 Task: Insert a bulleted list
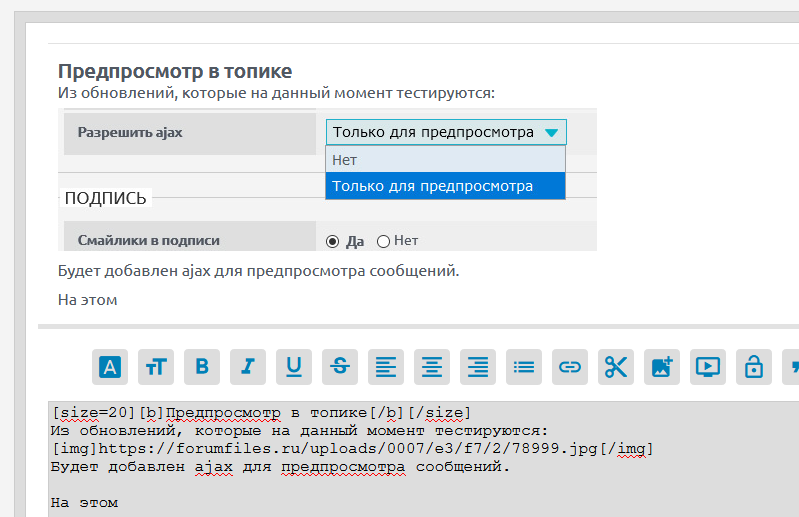524,367
